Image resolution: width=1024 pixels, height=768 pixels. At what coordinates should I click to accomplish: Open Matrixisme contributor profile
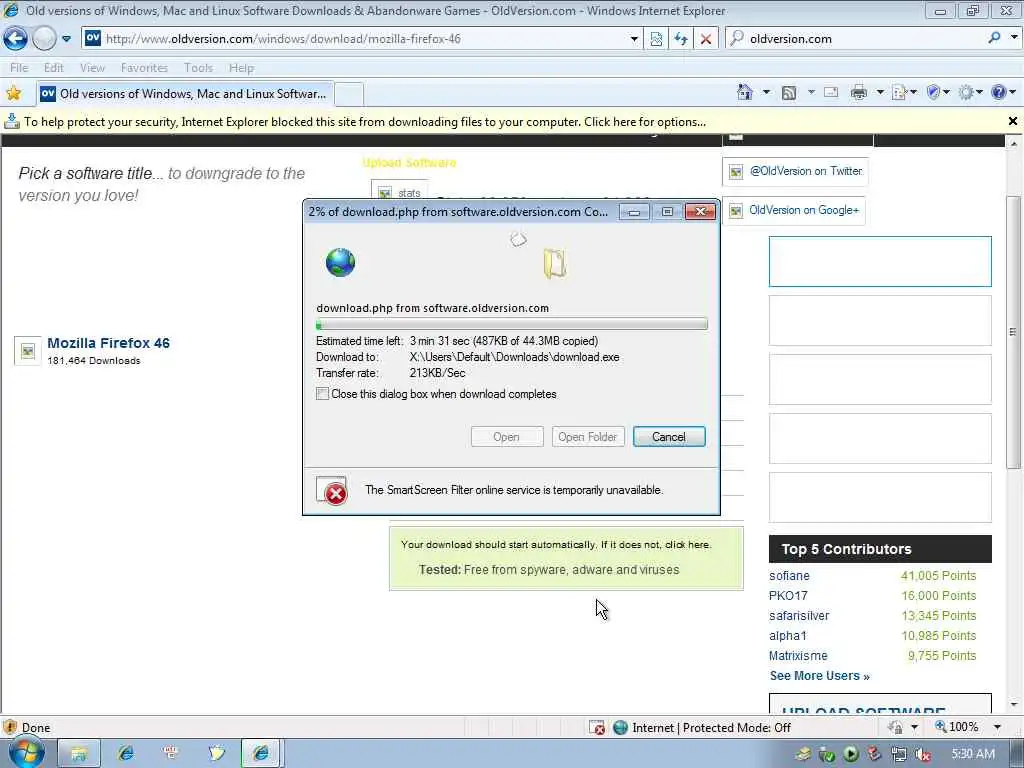798,656
